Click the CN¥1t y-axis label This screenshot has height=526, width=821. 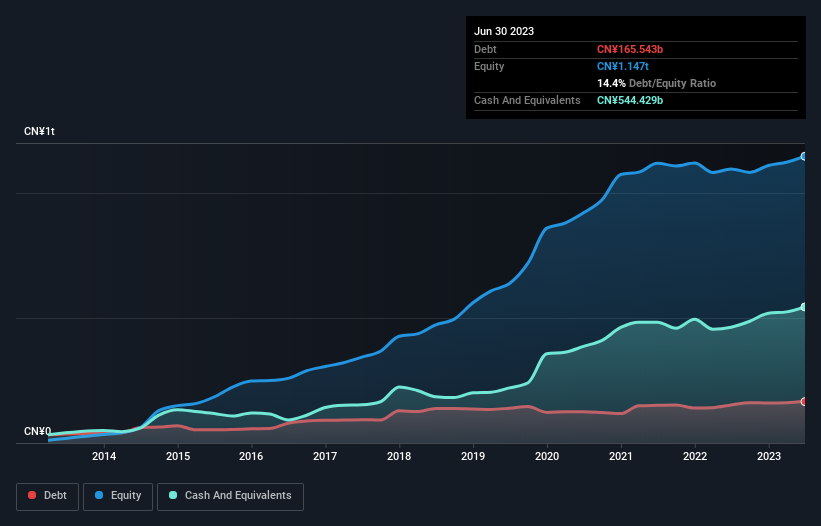(x=39, y=131)
